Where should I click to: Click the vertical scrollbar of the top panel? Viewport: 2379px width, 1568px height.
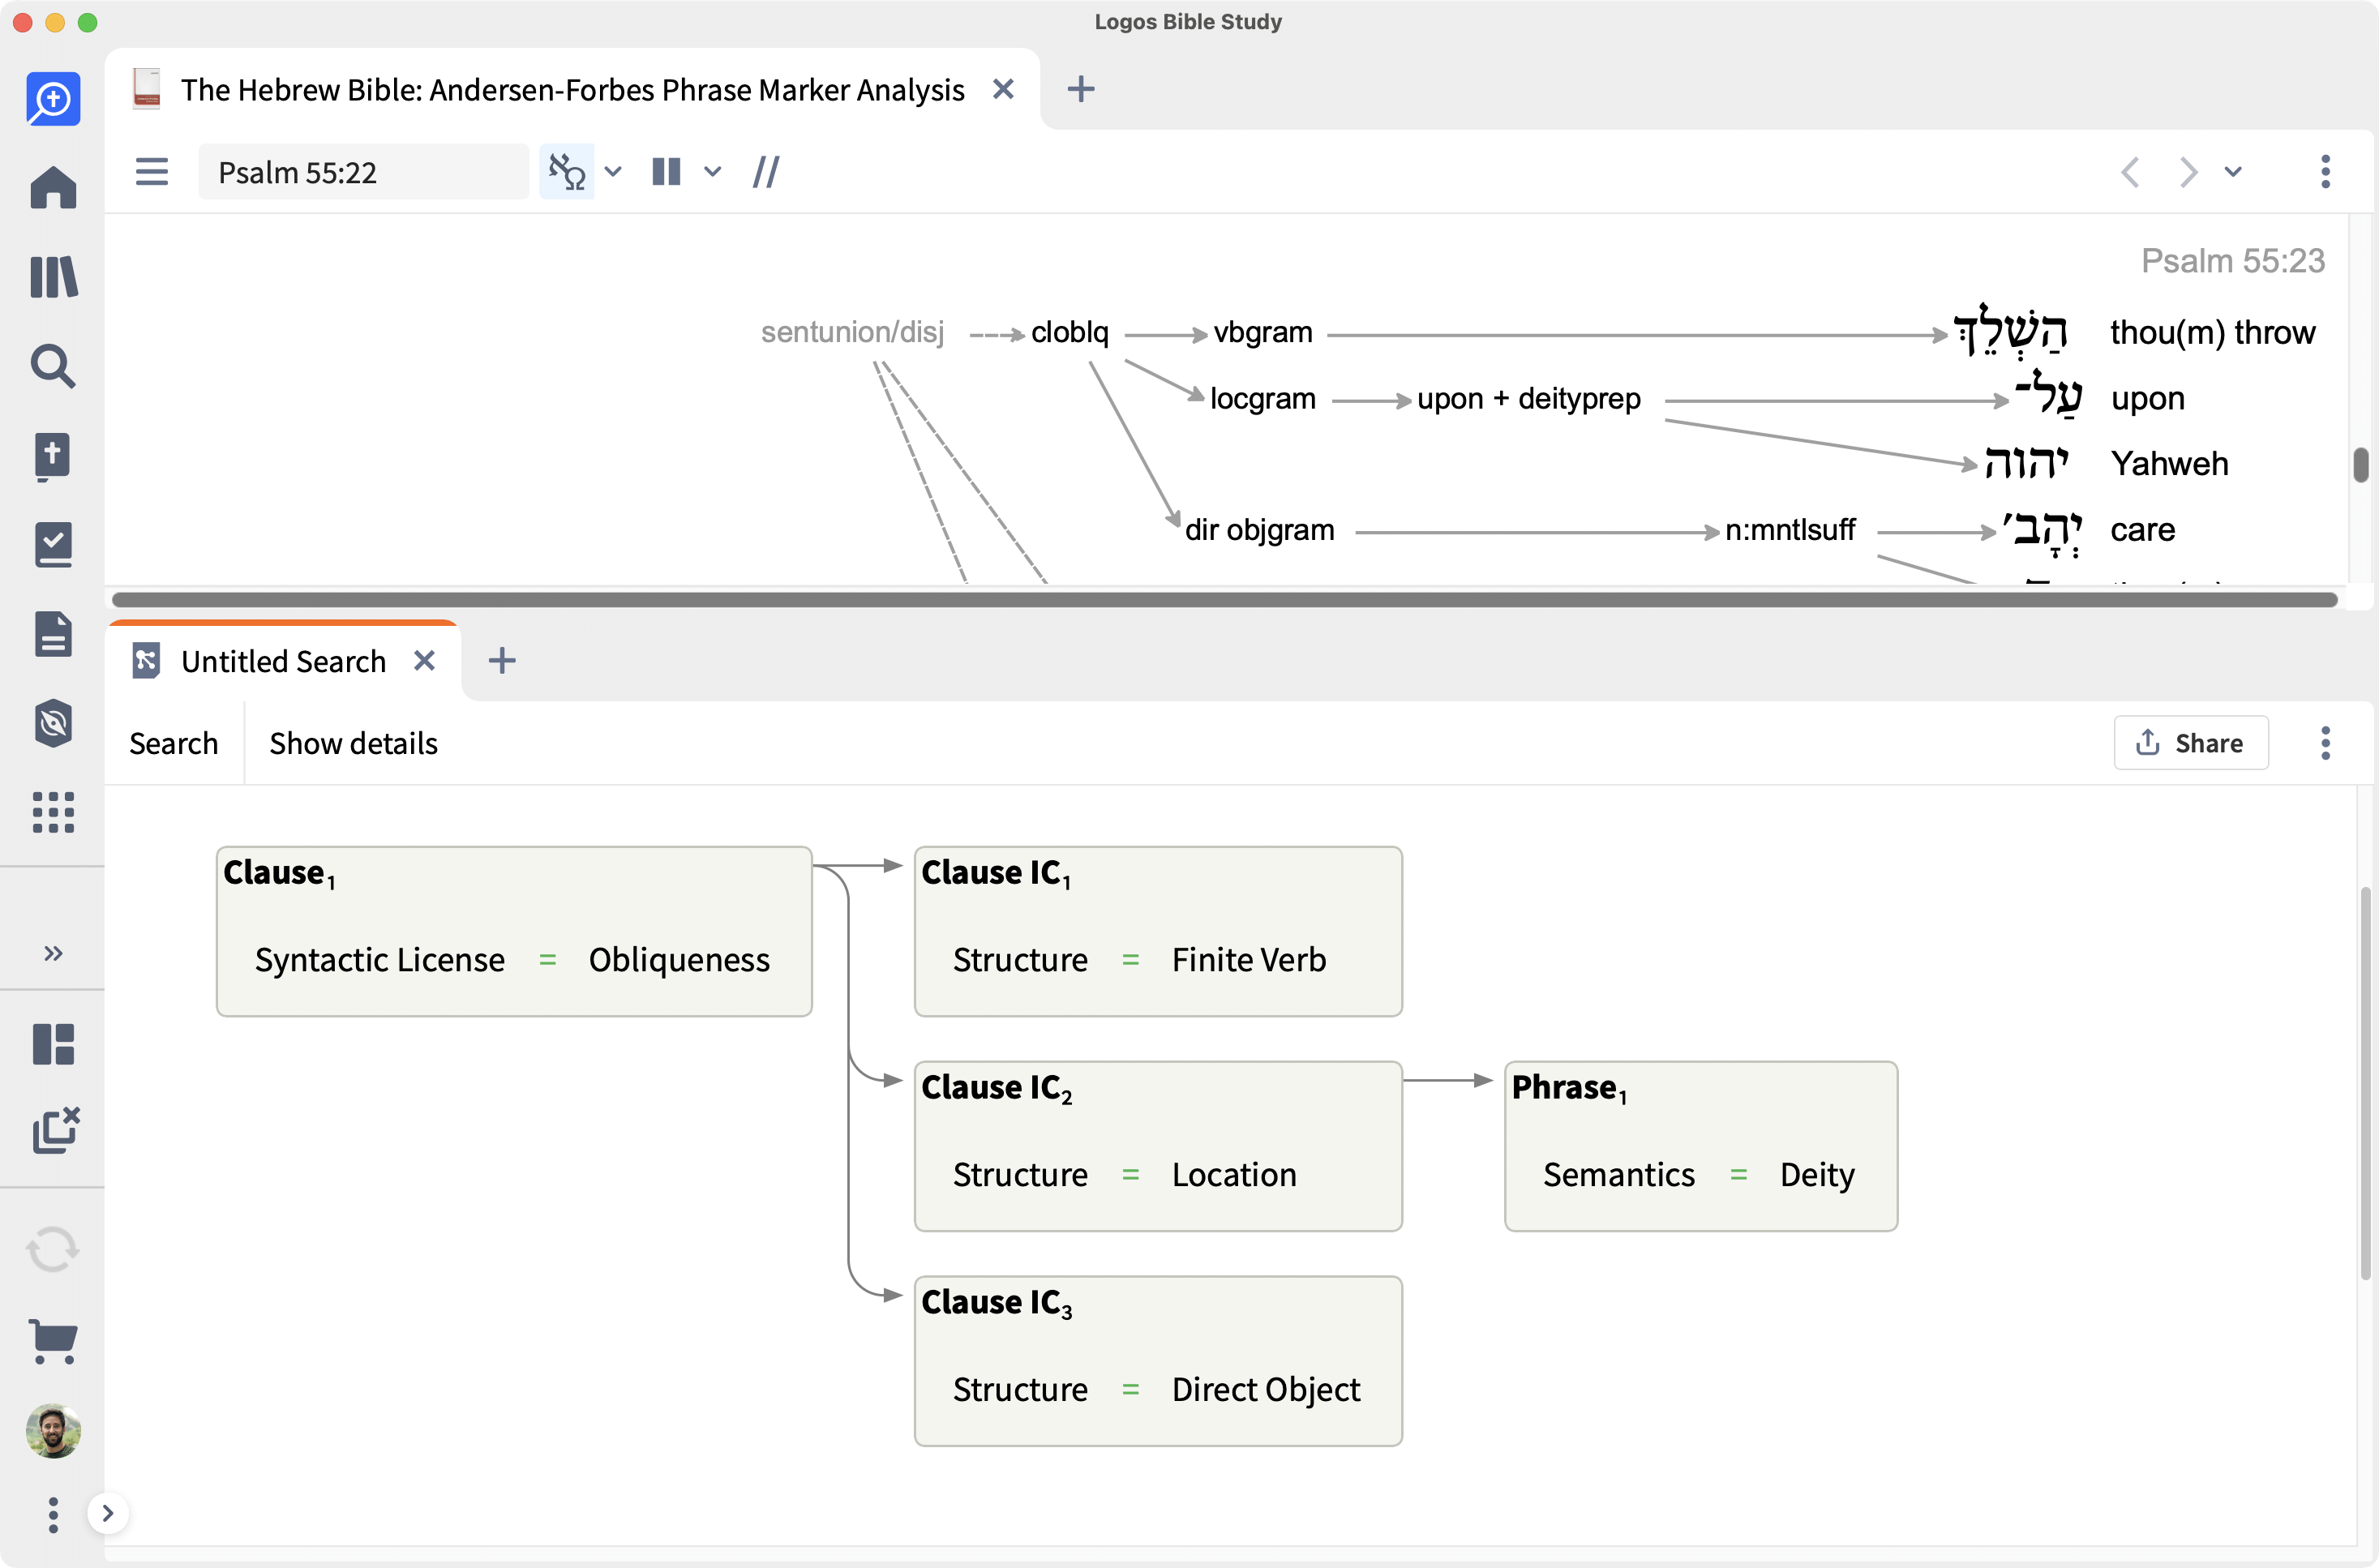2360,464
